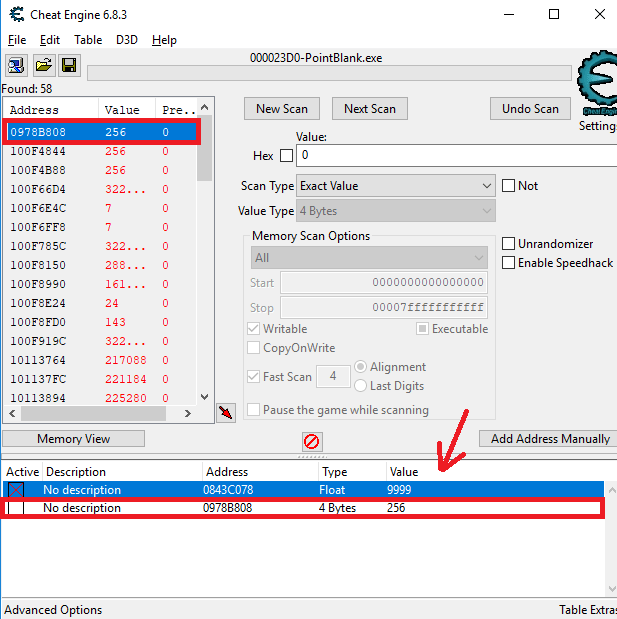The width and height of the screenshot is (617, 619).
Task: Open Table Extras
Action: point(588,610)
